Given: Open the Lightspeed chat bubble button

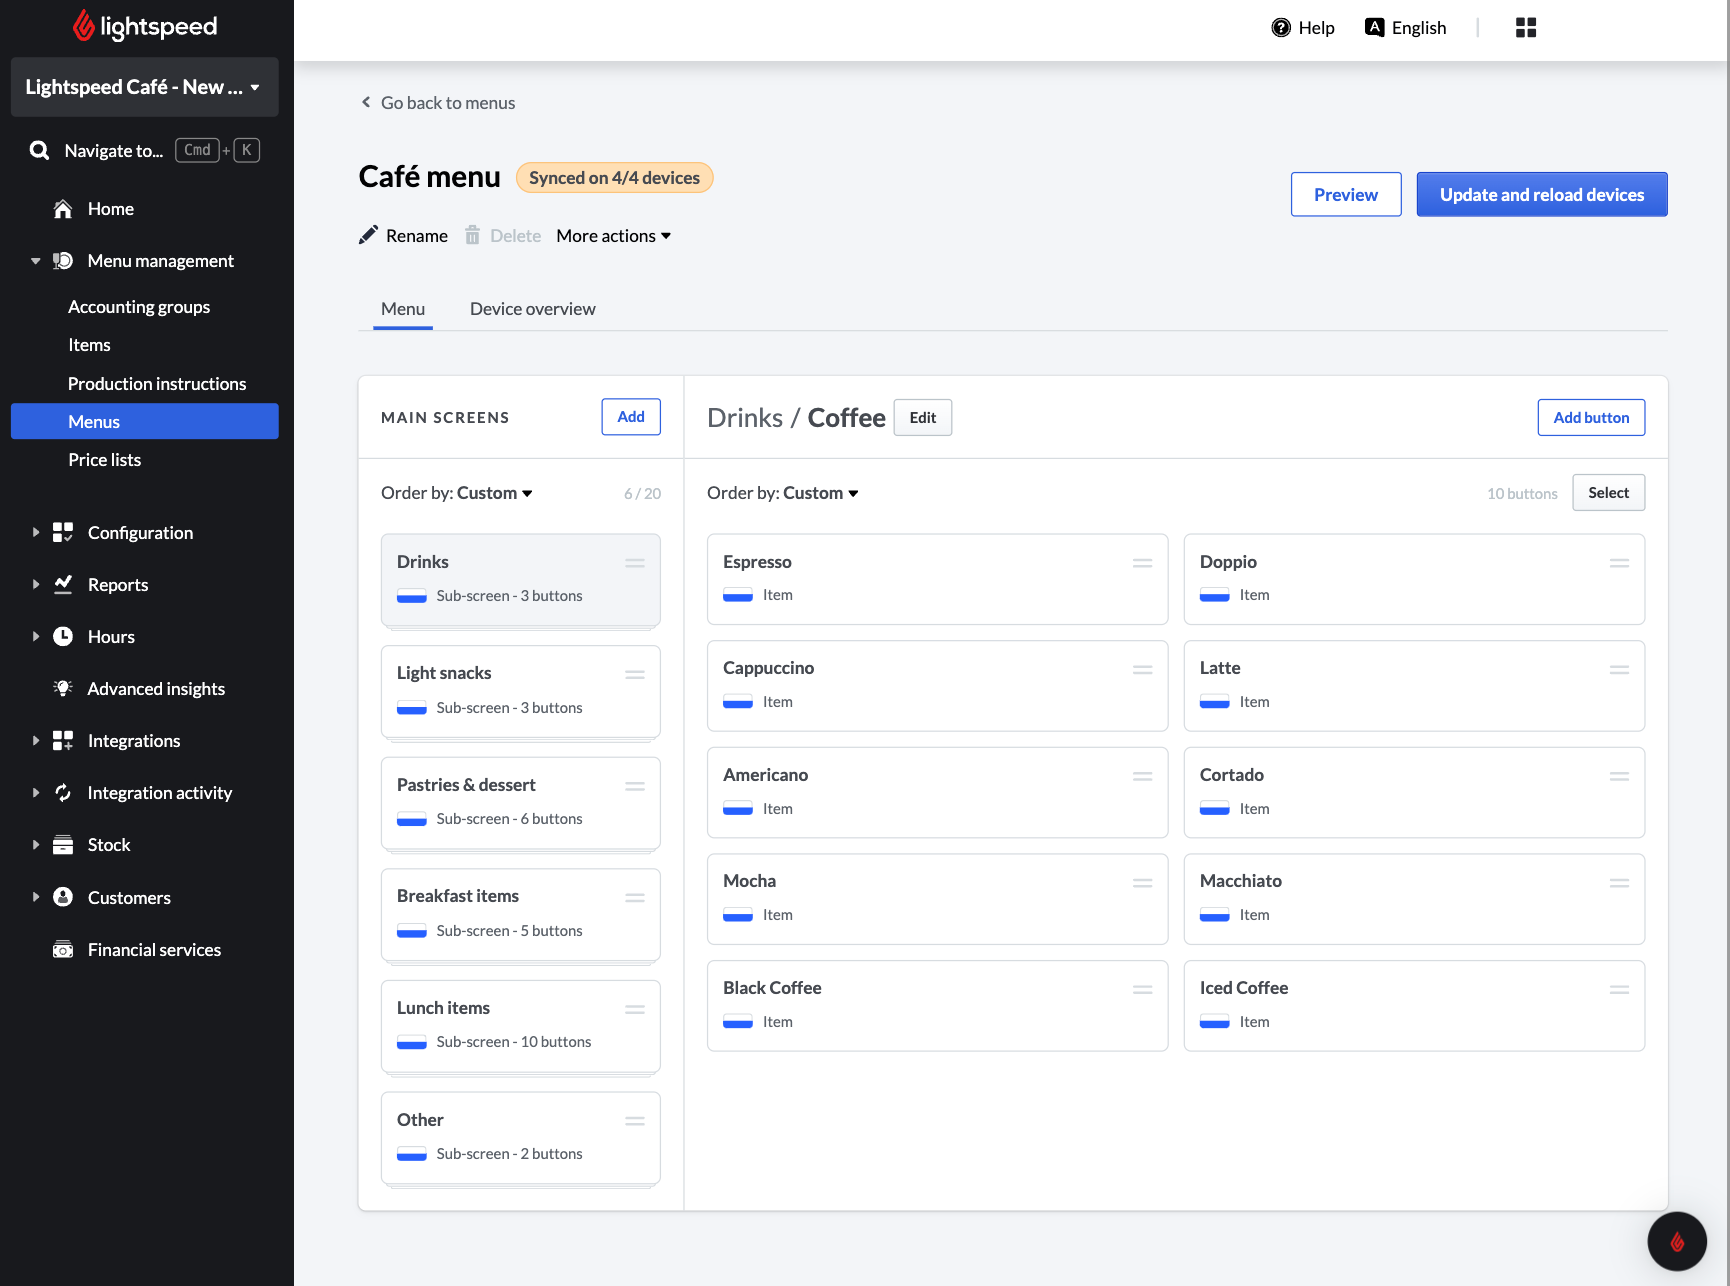Looking at the screenshot, I should point(1676,1241).
